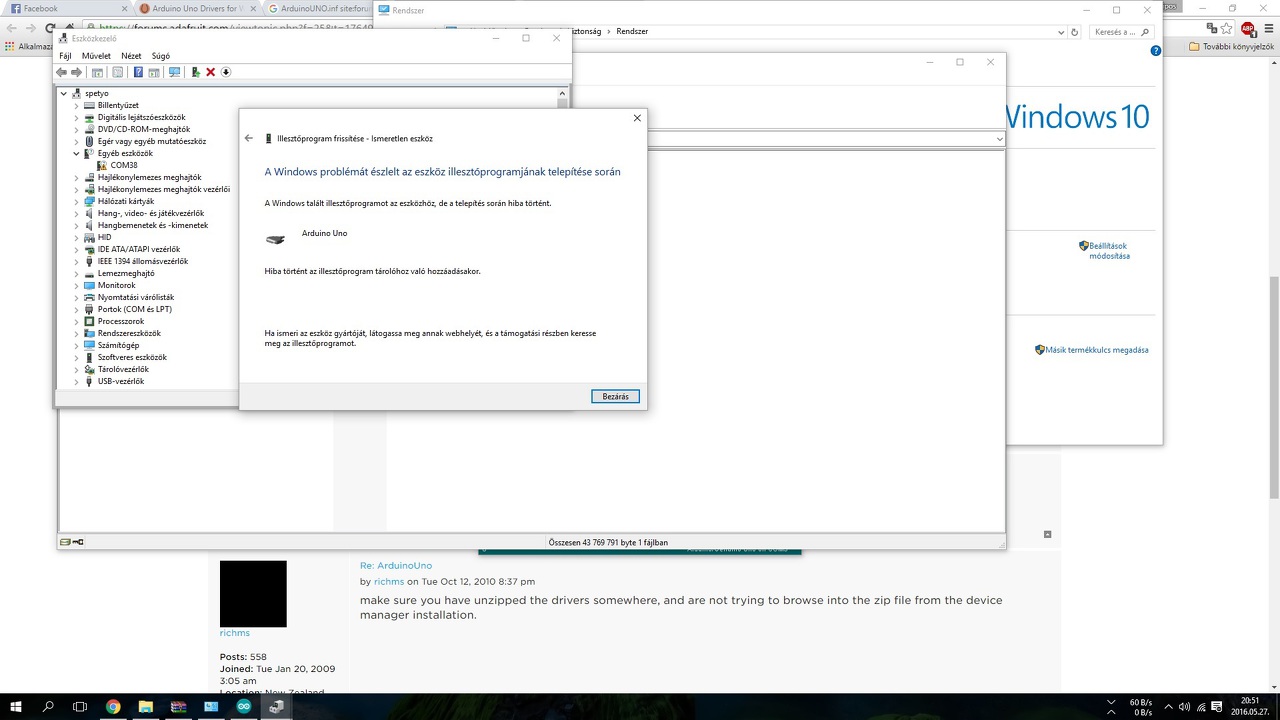Open the Windows Start menu
Screen dimensions: 1280x720
click(16, 706)
